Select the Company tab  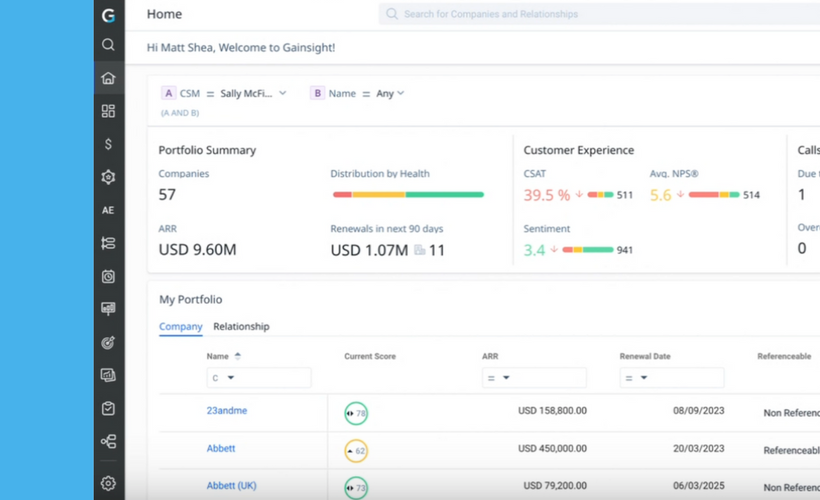pos(180,327)
